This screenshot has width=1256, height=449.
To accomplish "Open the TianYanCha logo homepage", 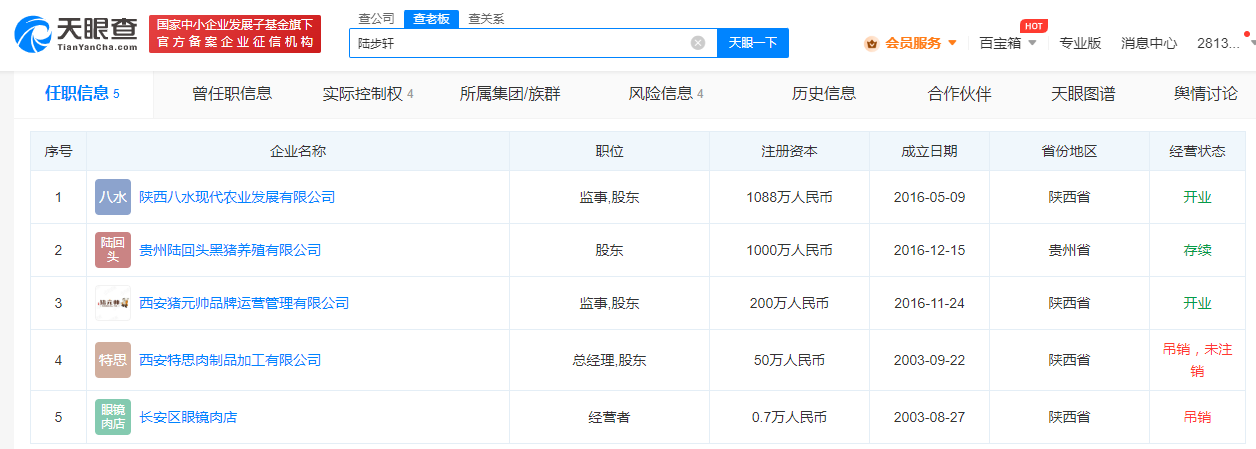I will [76, 34].
